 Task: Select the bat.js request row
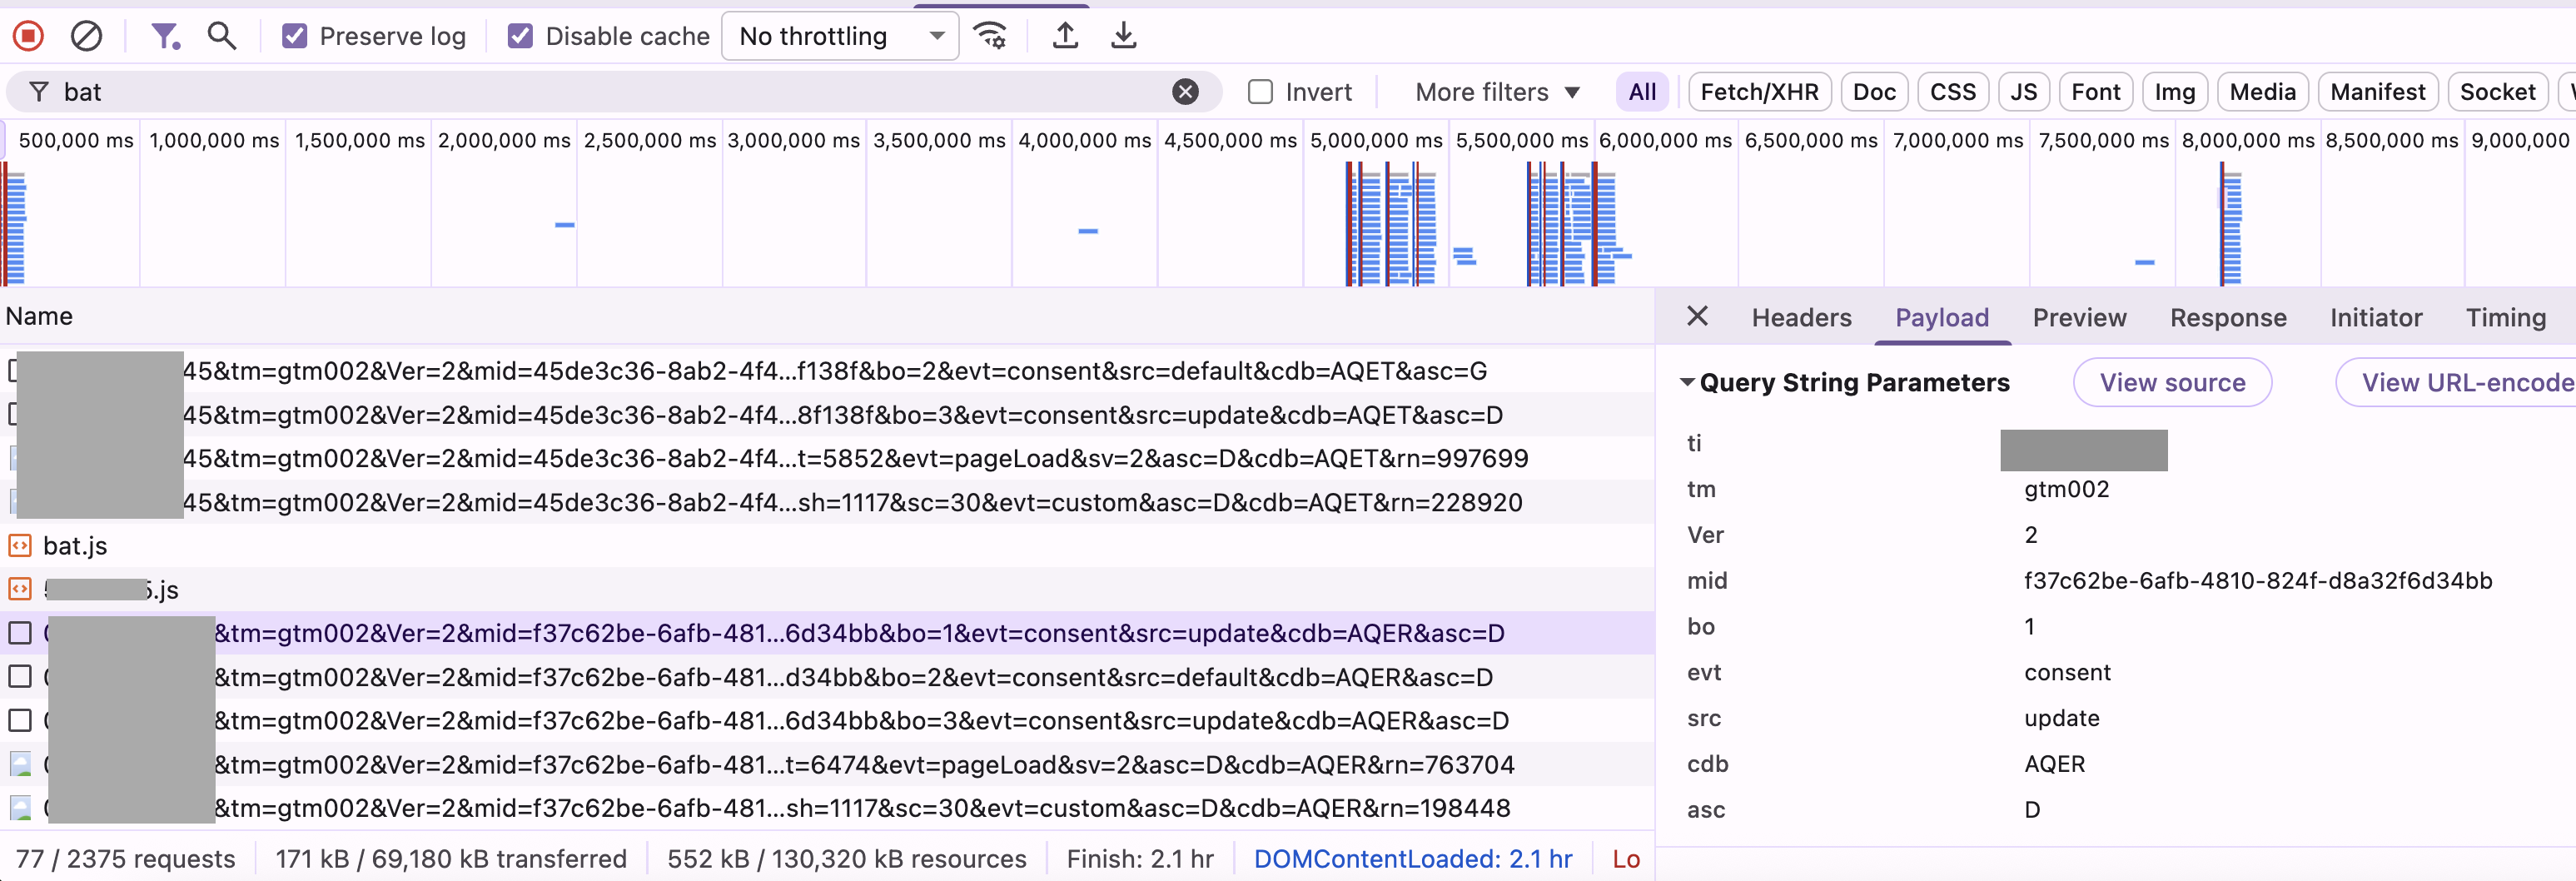tap(75, 545)
